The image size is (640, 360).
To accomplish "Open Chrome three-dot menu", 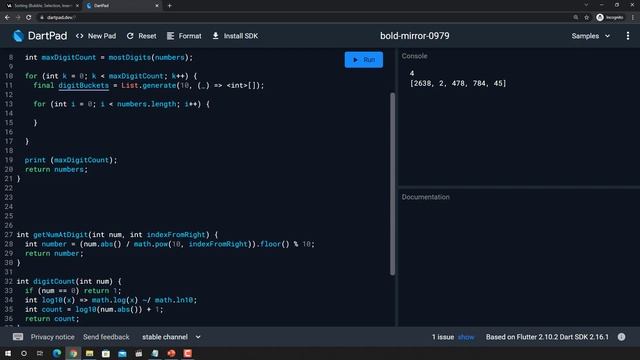I will (x=633, y=17).
